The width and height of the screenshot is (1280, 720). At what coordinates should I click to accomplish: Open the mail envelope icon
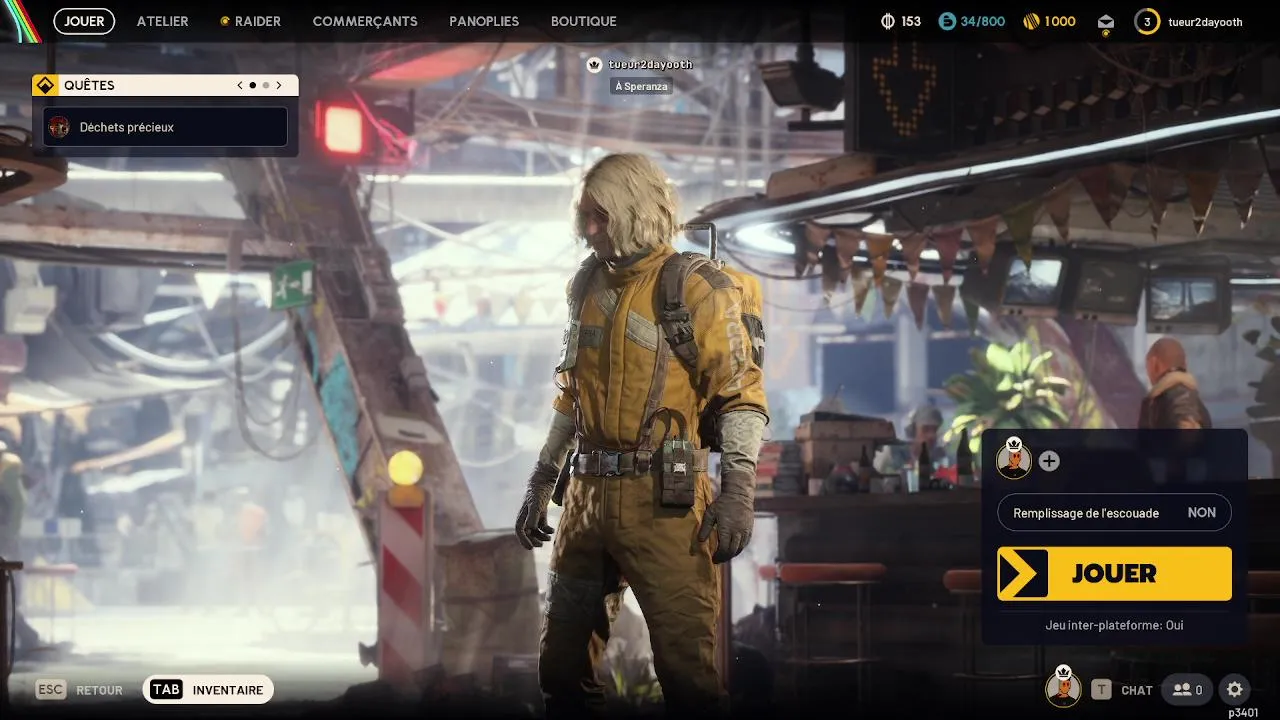1105,22
